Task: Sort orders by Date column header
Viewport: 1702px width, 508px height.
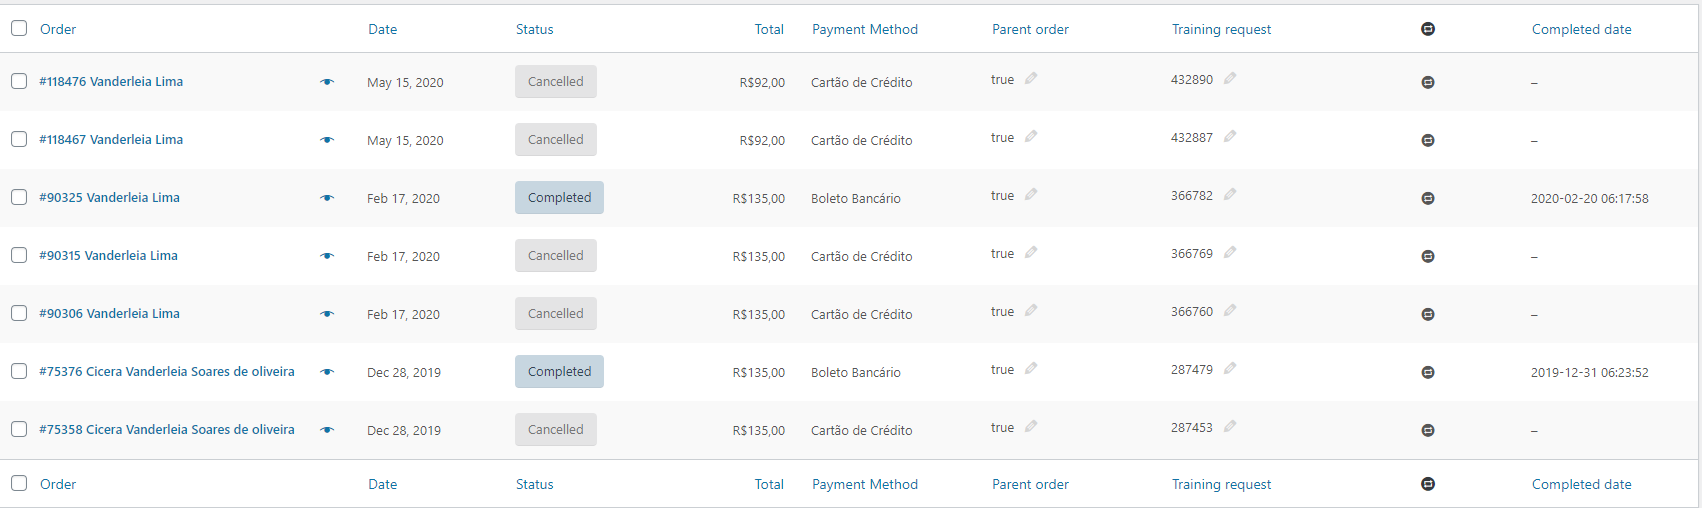Action: pyautogui.click(x=382, y=29)
